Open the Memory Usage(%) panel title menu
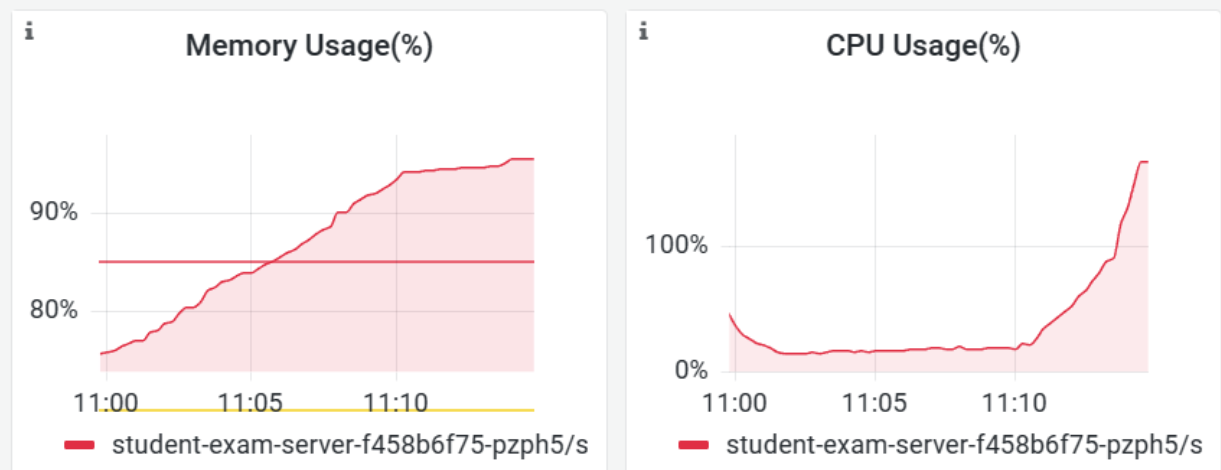1221x470 pixels. click(x=309, y=46)
